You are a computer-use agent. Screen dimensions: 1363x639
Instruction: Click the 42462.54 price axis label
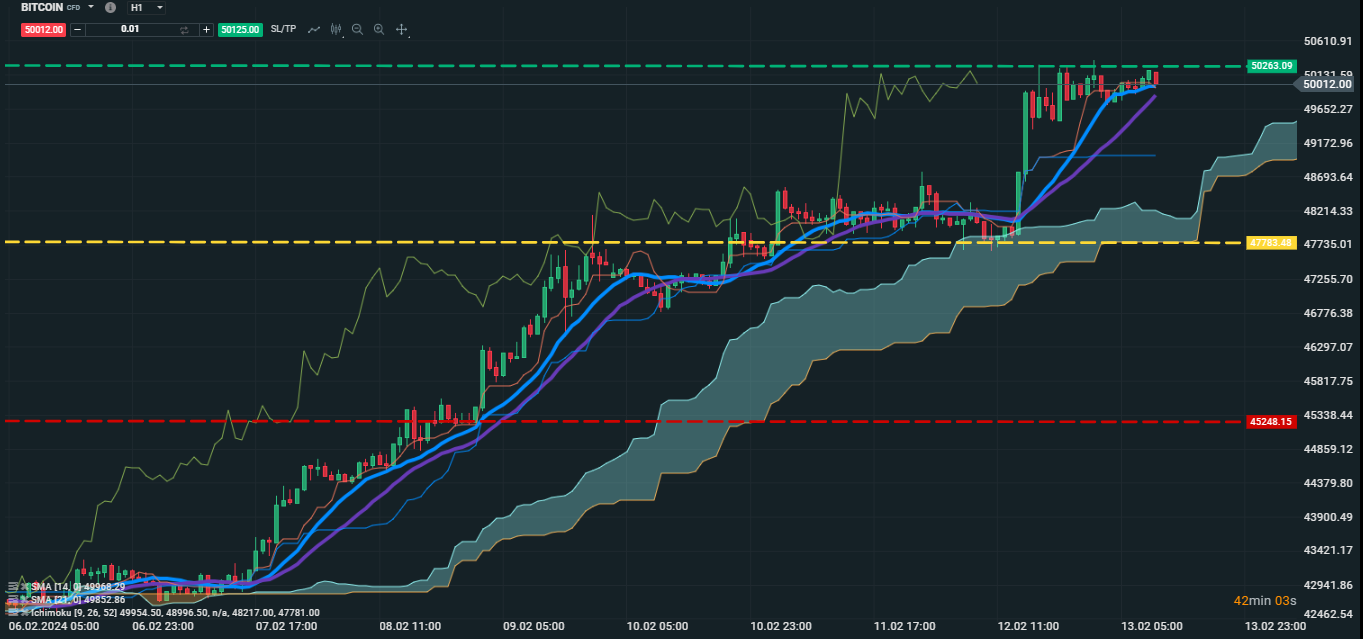(1328, 614)
